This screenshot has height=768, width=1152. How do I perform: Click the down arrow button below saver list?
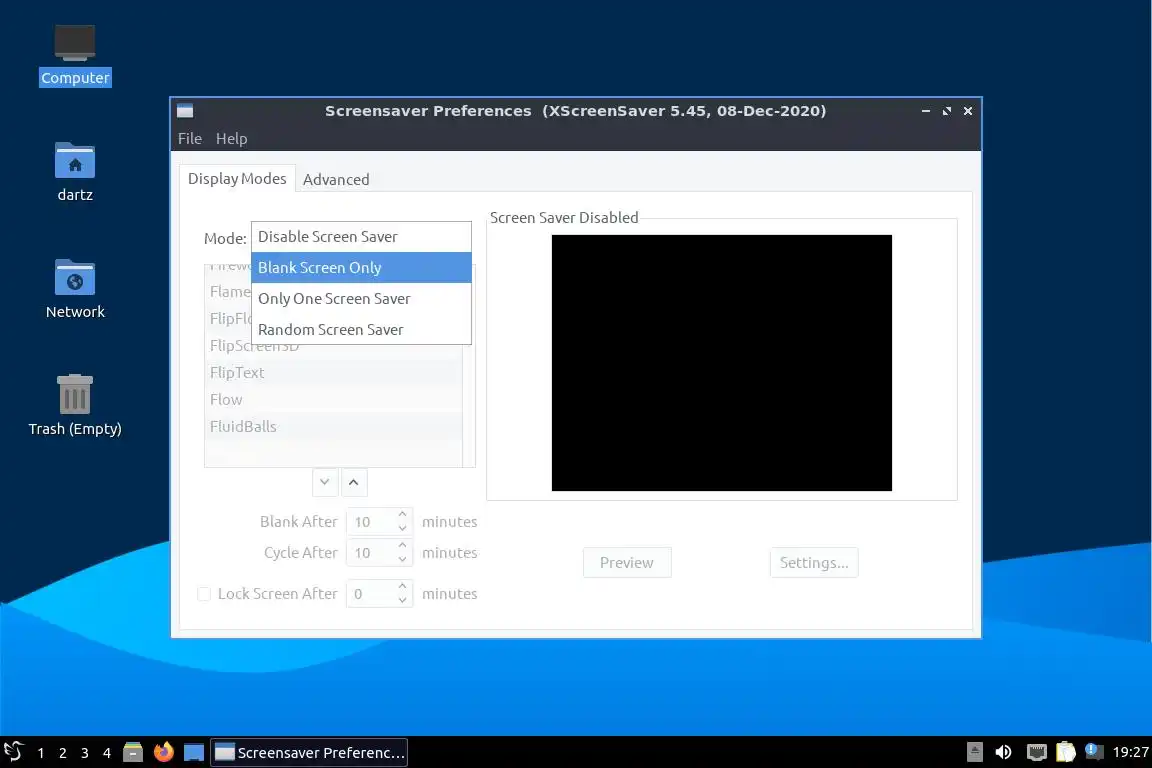[325, 482]
